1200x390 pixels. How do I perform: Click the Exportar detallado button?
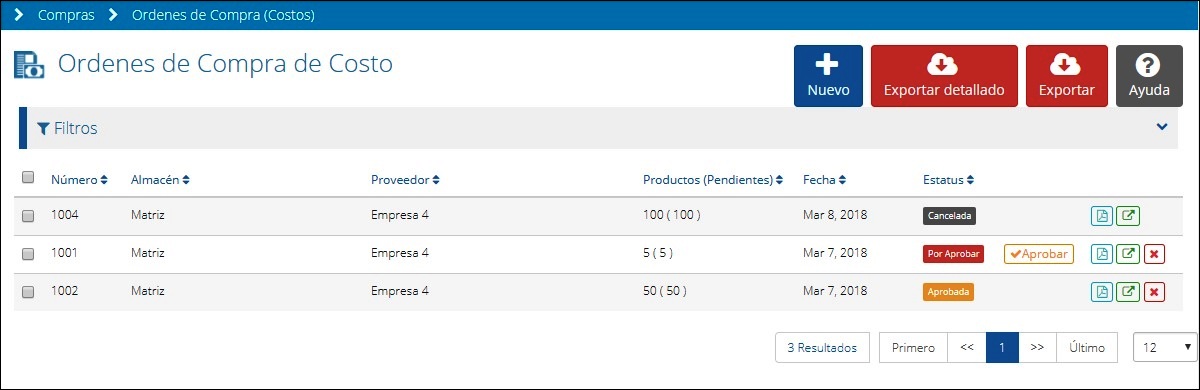tap(944, 76)
